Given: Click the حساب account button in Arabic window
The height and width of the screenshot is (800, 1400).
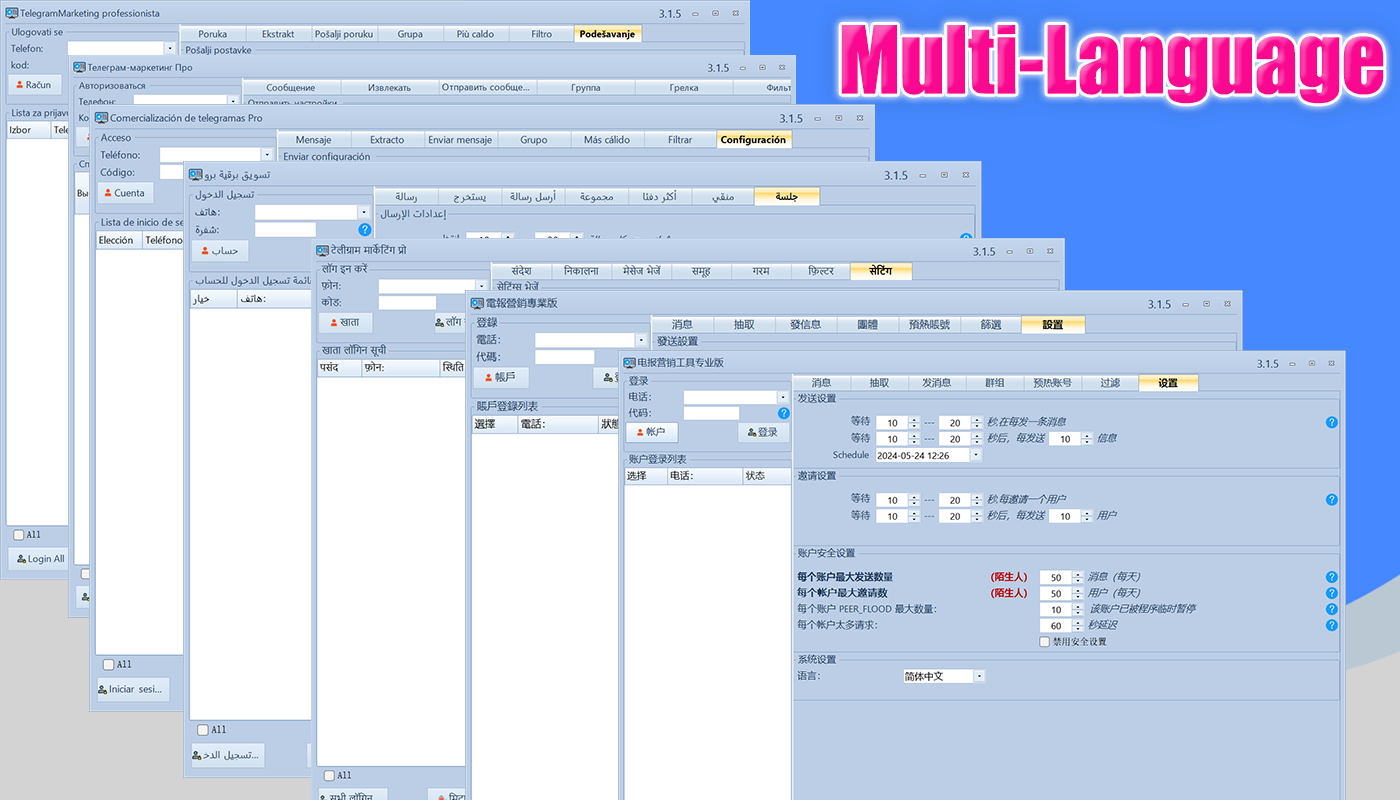Looking at the screenshot, I should coord(219,250).
